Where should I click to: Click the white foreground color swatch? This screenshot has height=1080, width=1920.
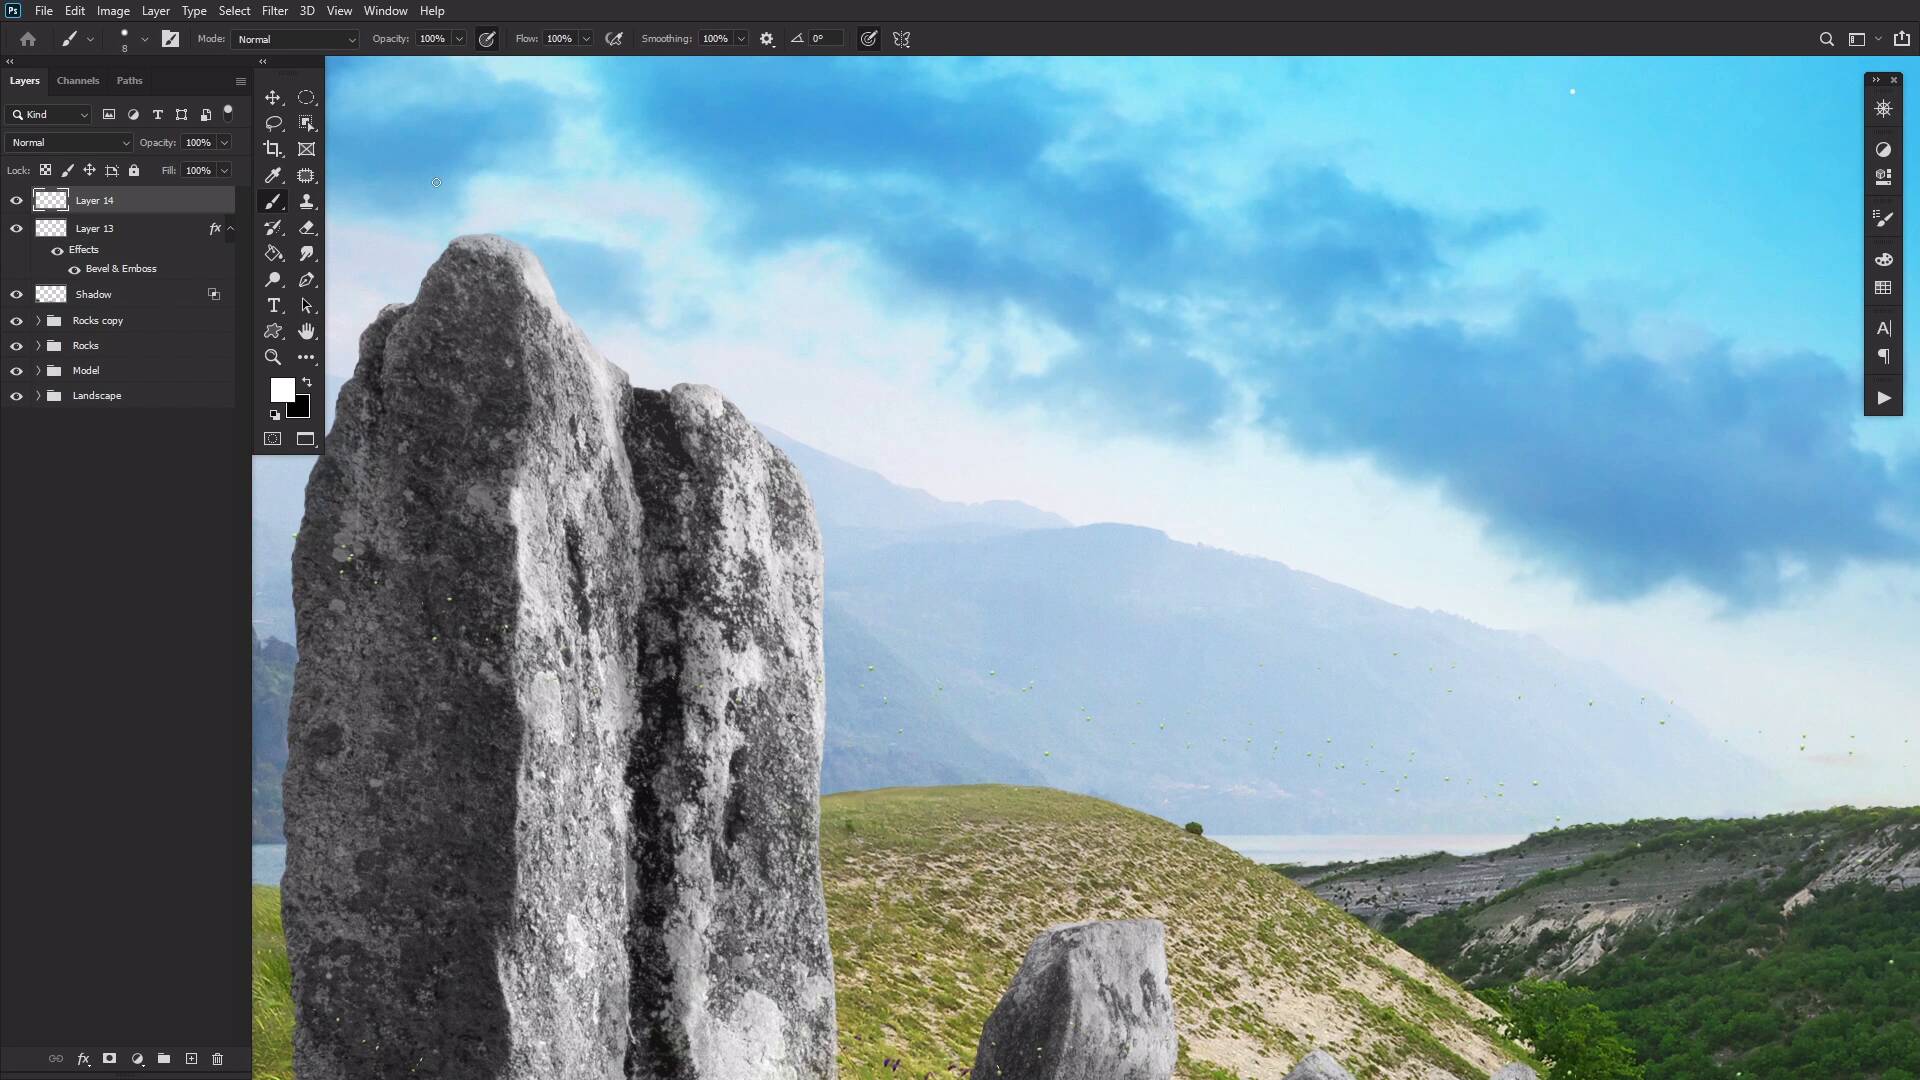281,390
